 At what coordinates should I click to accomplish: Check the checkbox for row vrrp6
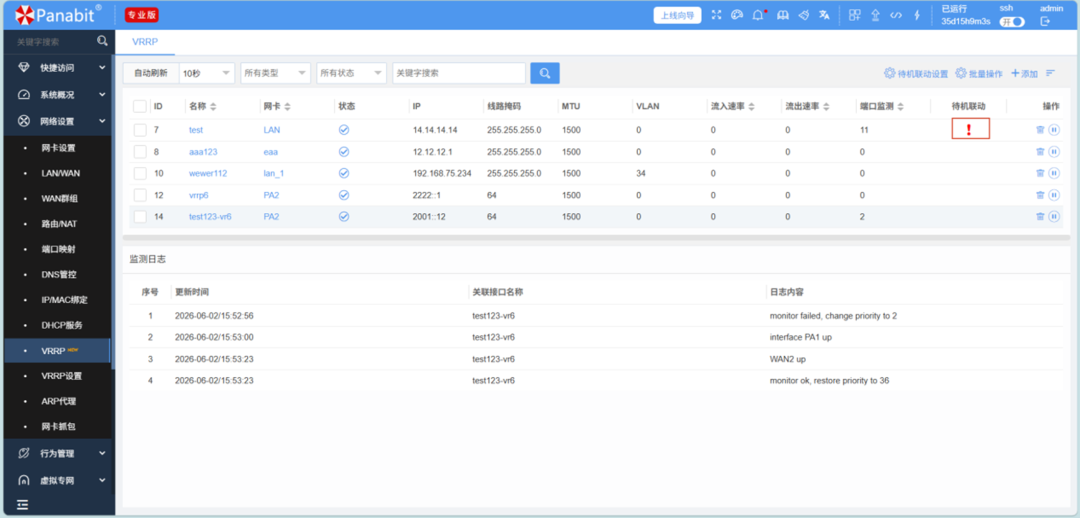click(140, 195)
